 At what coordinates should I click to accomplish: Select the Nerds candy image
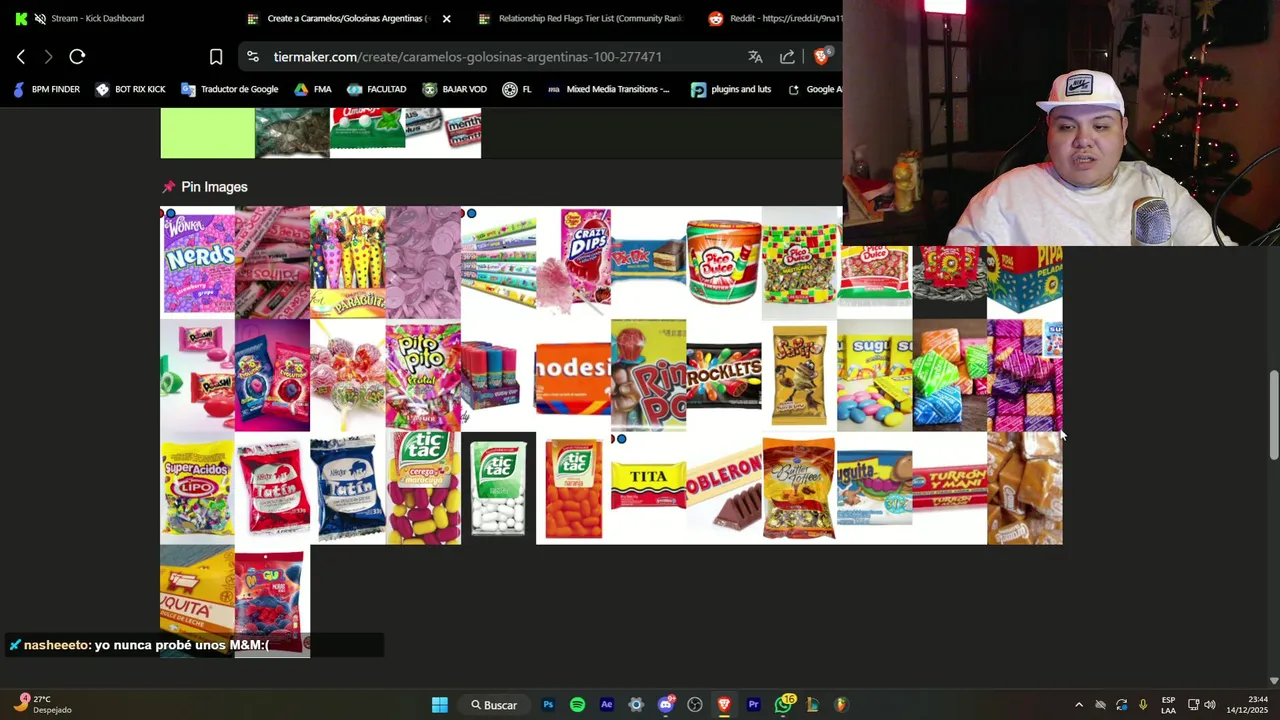[x=198, y=262]
